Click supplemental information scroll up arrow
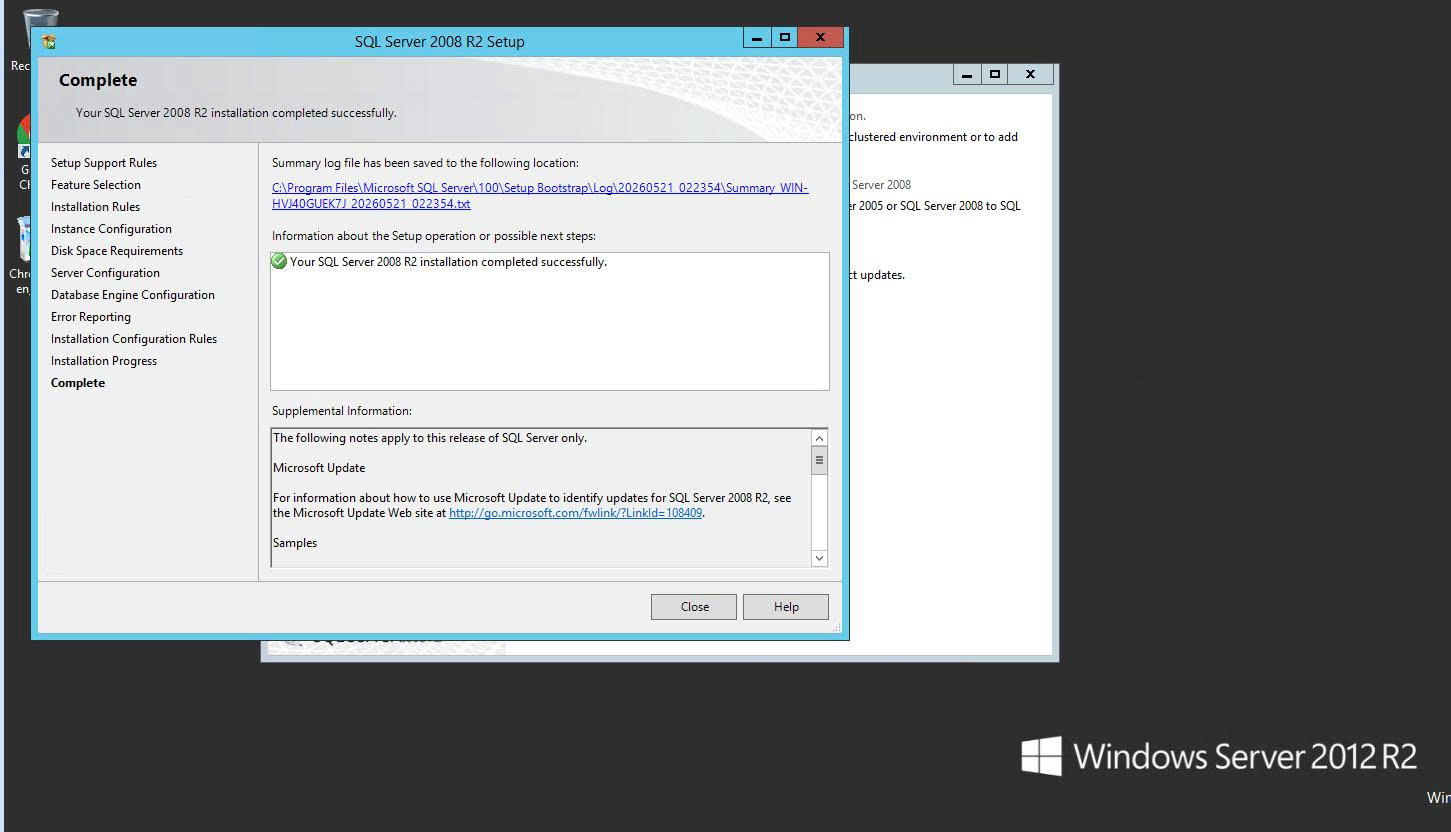 click(819, 438)
